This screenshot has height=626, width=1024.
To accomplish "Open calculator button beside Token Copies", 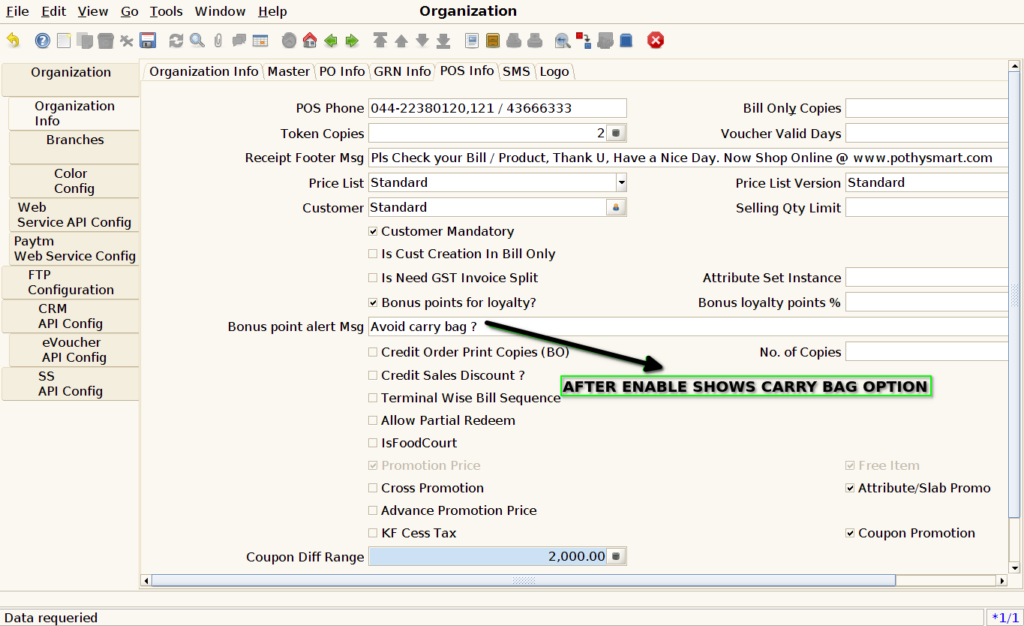I will click(616, 133).
